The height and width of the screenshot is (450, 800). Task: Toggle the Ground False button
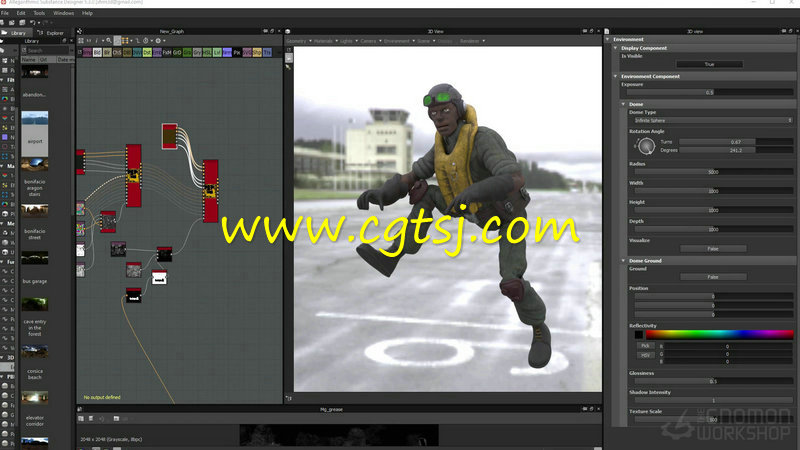pos(713,277)
